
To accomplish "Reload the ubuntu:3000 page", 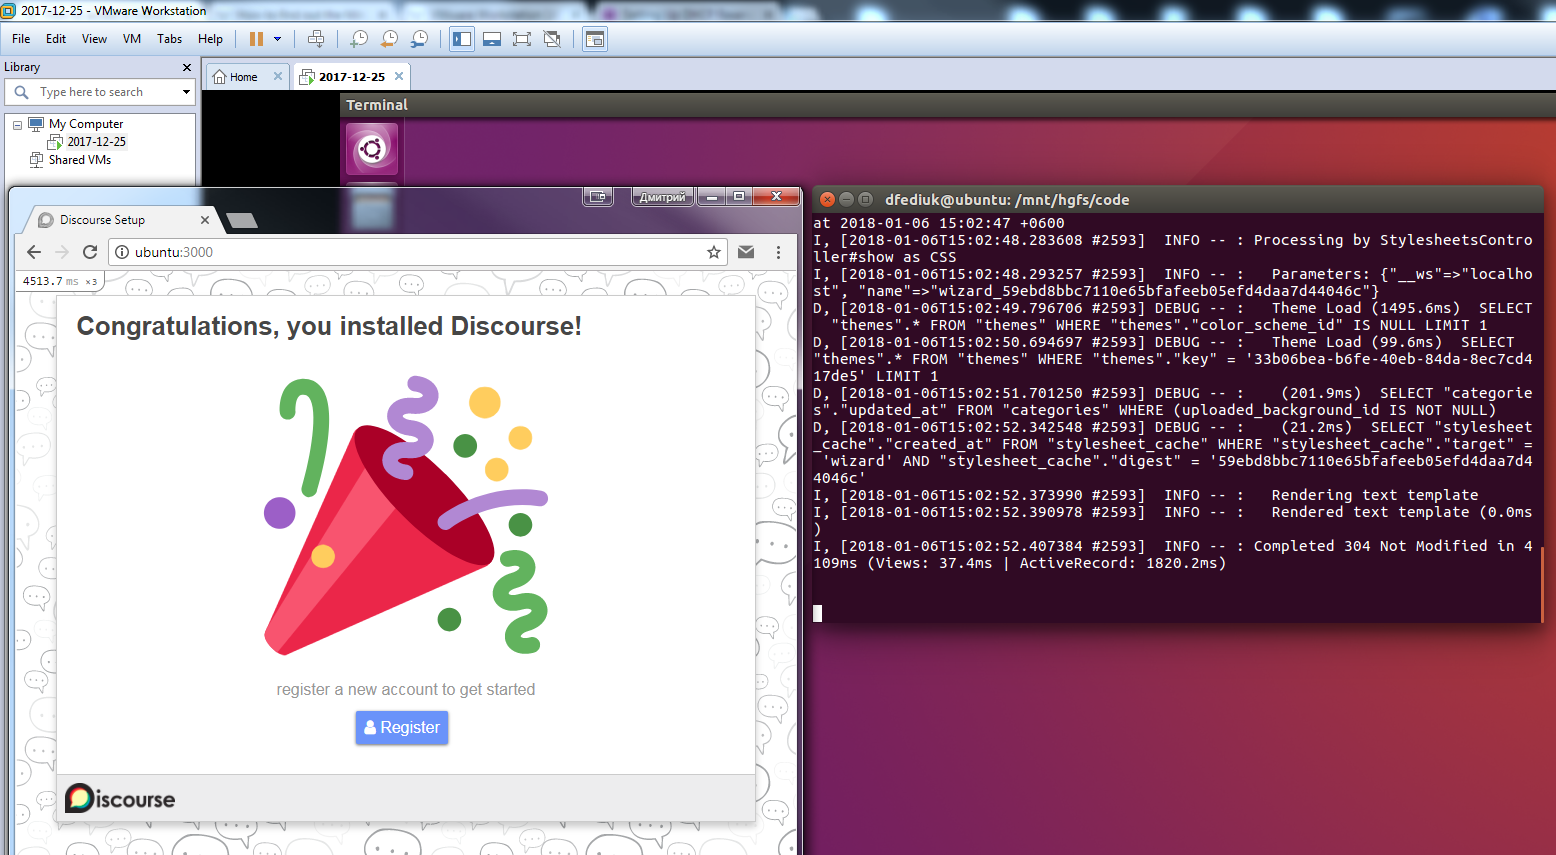I will 90,253.
